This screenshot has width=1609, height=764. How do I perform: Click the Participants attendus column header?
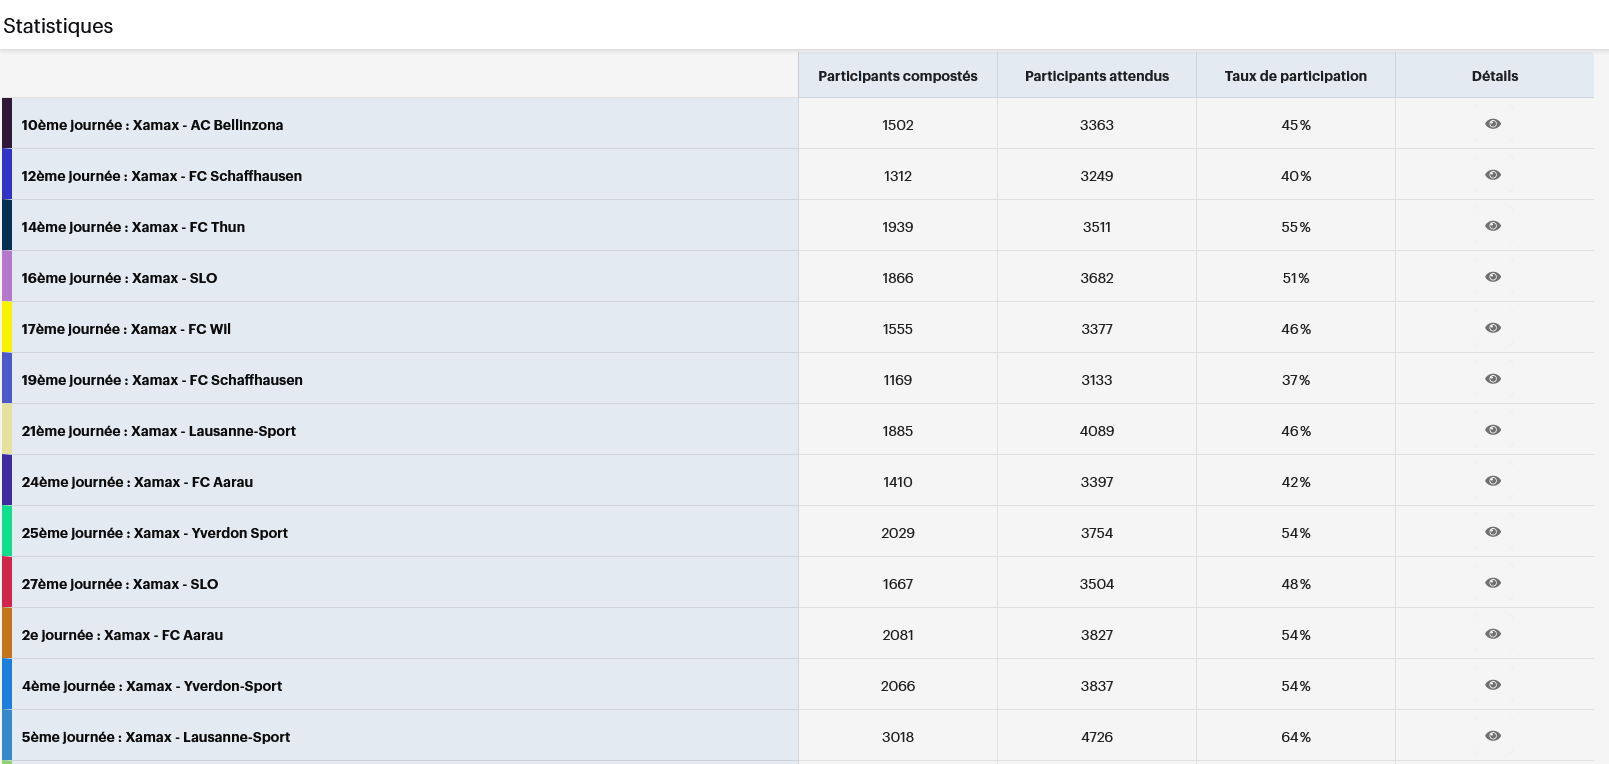1097,76
